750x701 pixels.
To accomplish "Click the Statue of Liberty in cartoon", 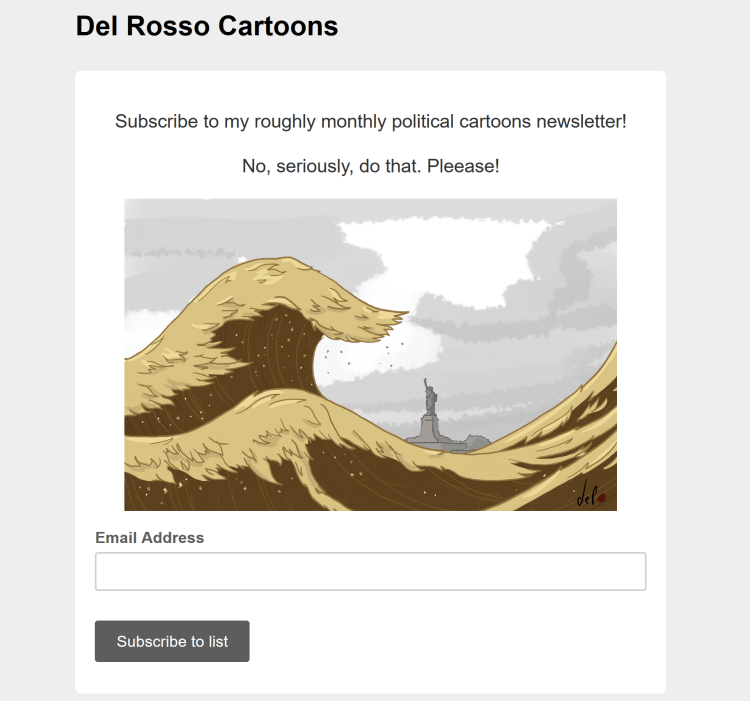I will point(431,396).
